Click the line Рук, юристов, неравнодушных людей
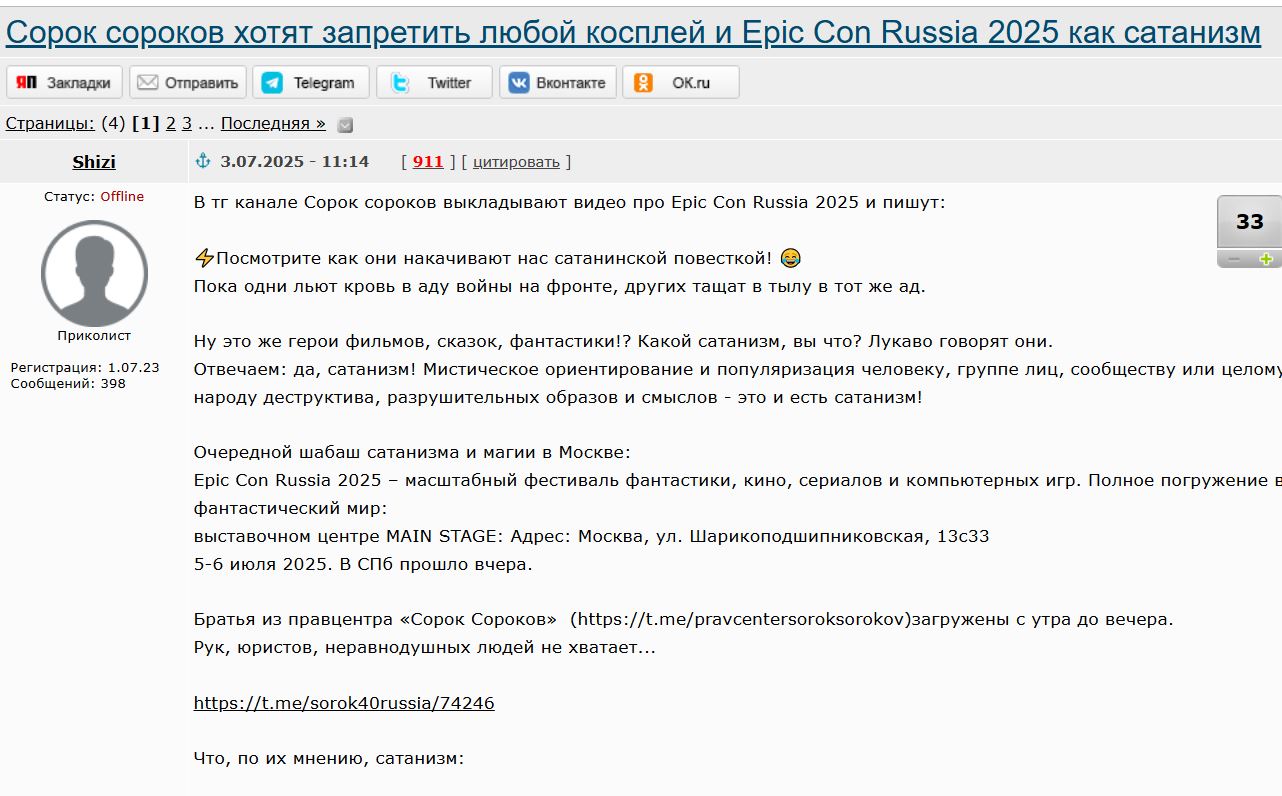The width and height of the screenshot is (1282, 796). [x=425, y=648]
